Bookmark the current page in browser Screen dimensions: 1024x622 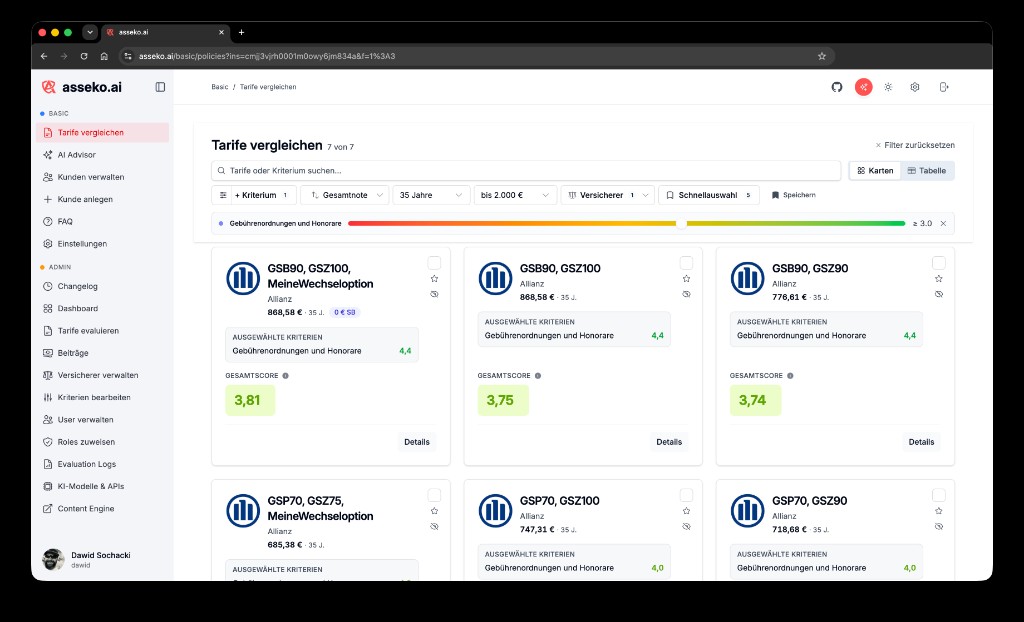822,56
